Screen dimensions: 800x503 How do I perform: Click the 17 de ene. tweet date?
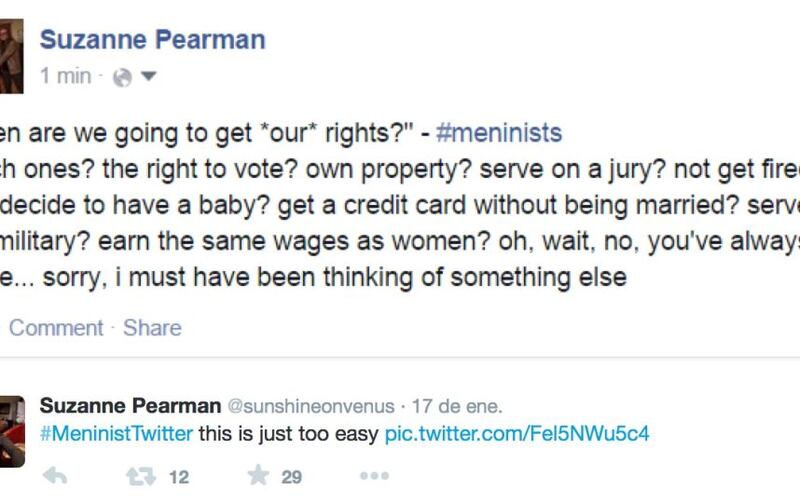click(x=457, y=407)
